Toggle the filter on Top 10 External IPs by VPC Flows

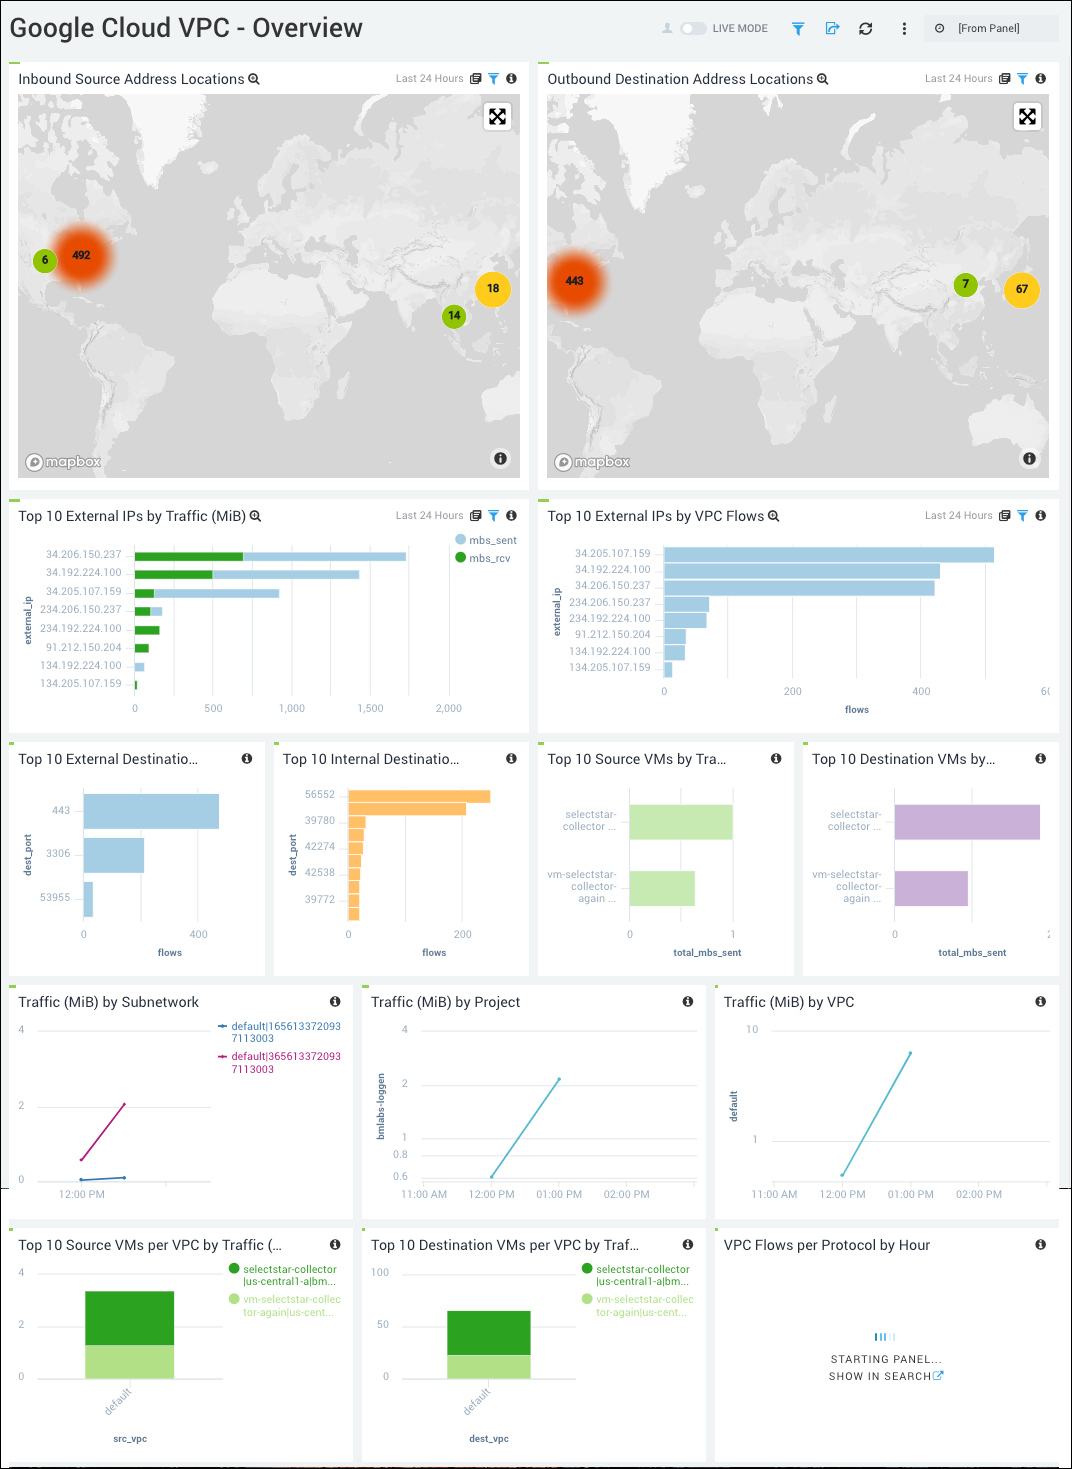[1021, 515]
